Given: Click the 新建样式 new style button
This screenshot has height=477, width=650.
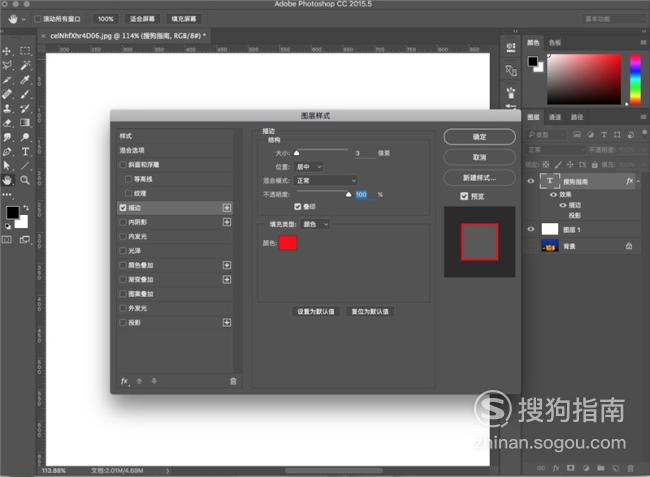Looking at the screenshot, I should click(479, 178).
